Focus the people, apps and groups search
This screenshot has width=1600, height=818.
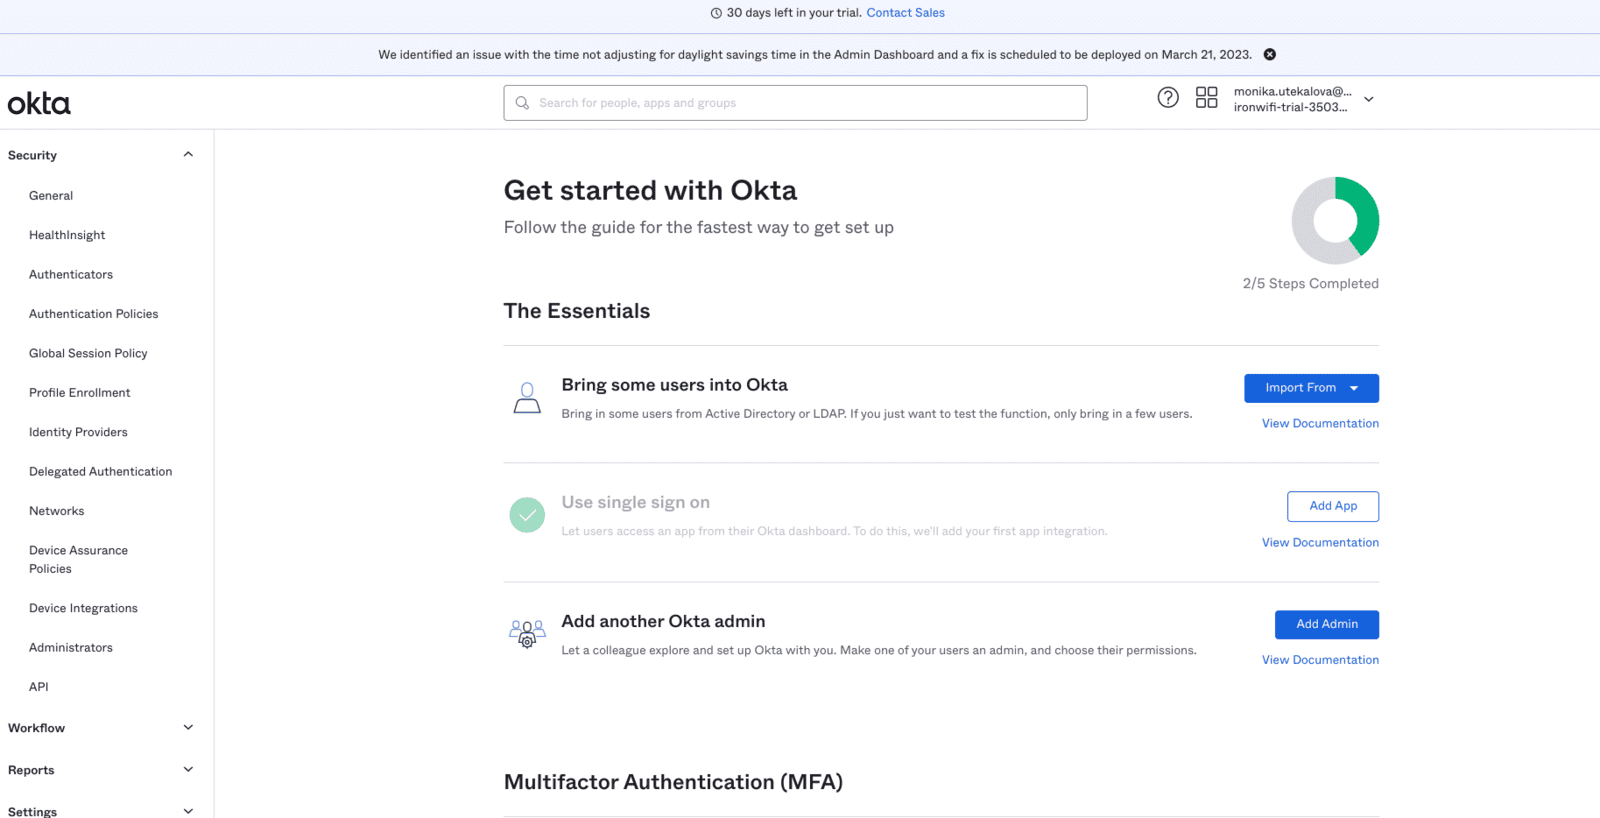(795, 103)
